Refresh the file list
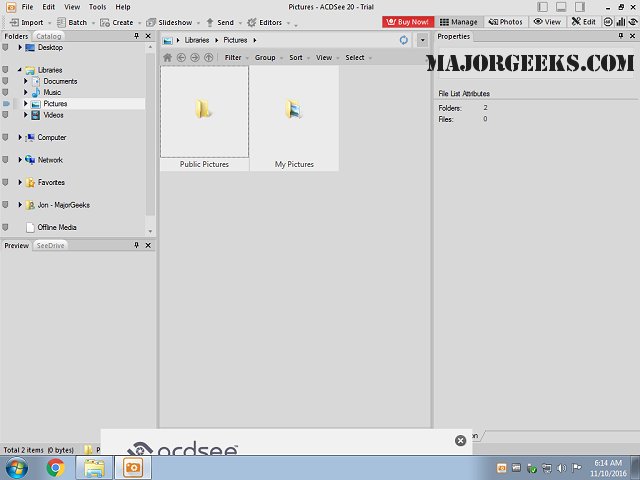This screenshot has height=480, width=640. pyautogui.click(x=404, y=40)
